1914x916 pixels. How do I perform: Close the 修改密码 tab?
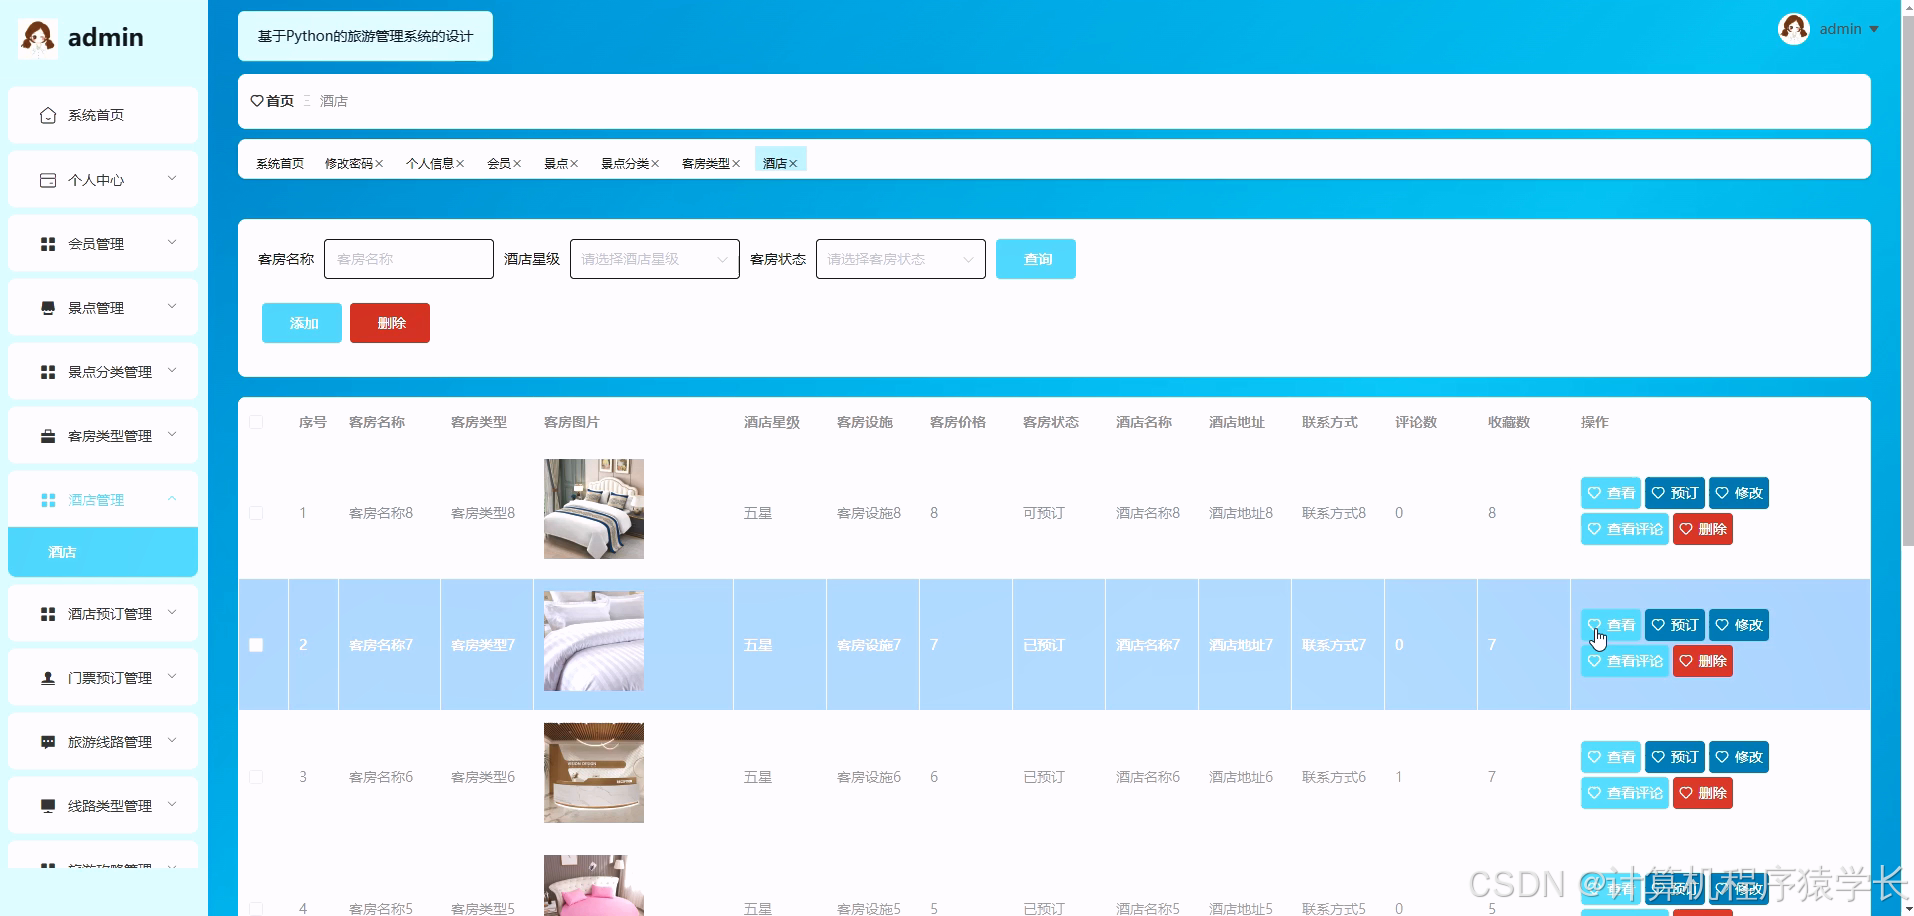tap(380, 164)
